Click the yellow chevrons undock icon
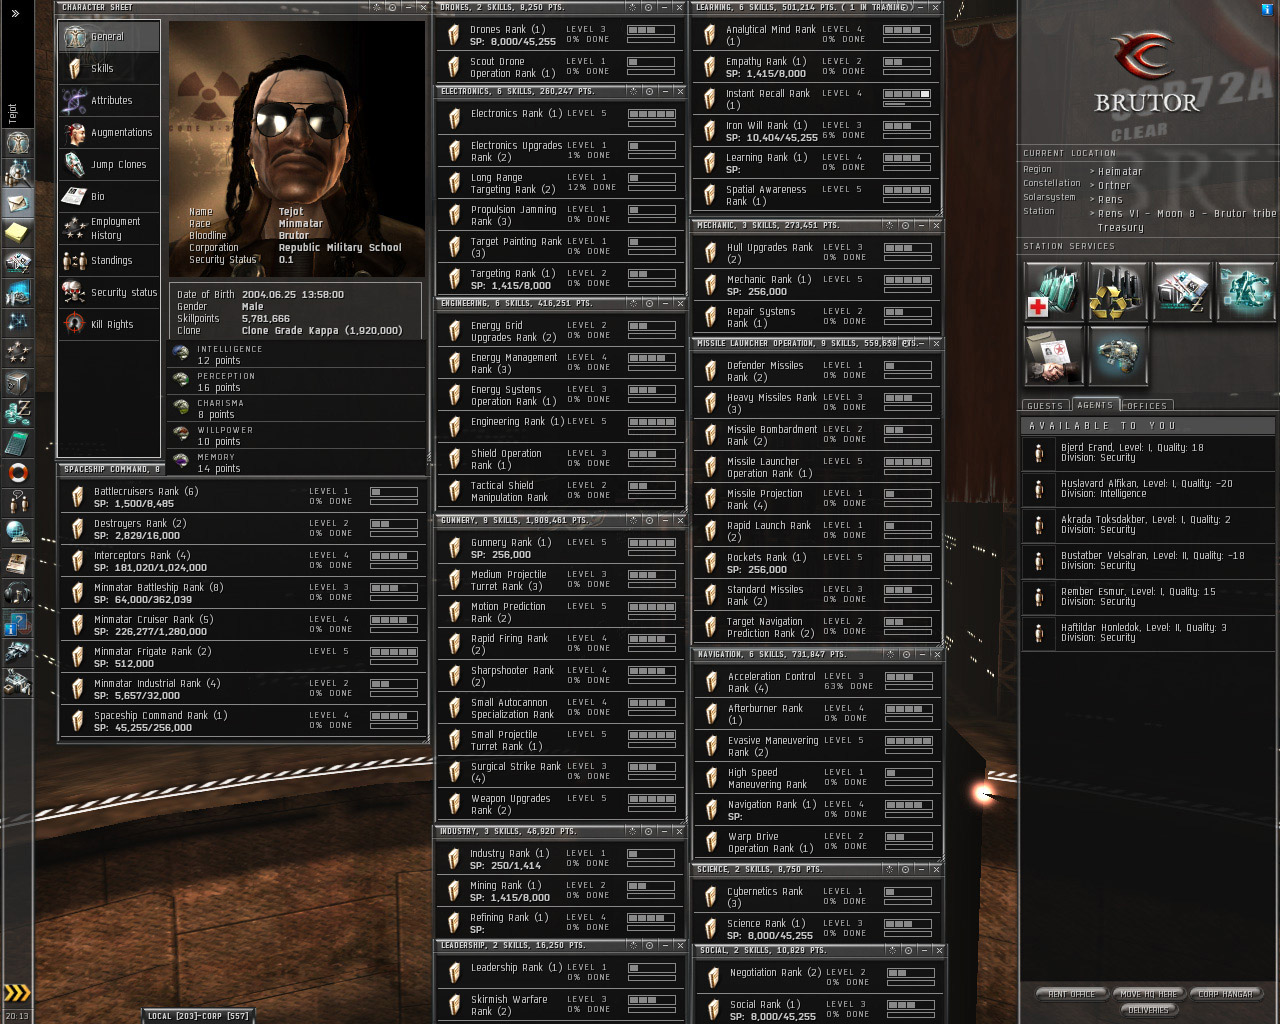This screenshot has width=1280, height=1024. pos(17,993)
